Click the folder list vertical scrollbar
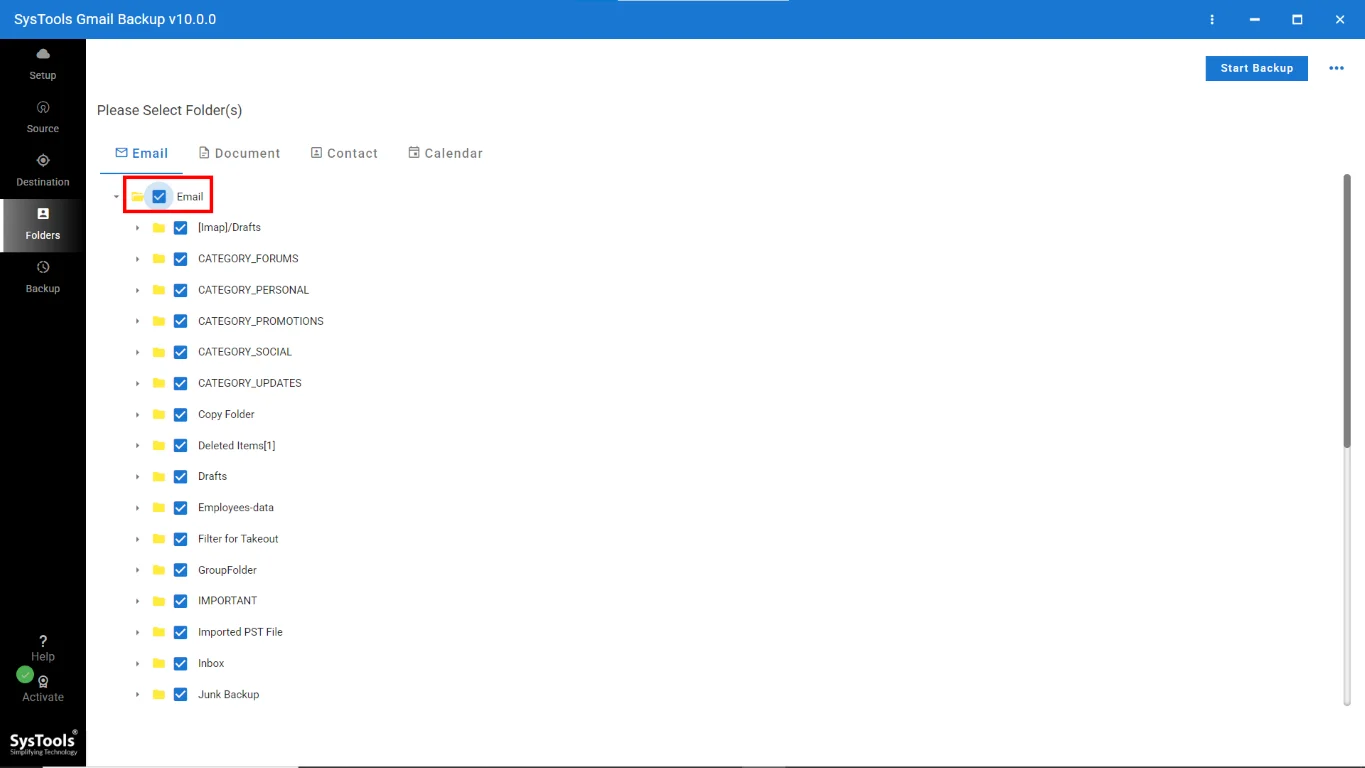 [1347, 310]
